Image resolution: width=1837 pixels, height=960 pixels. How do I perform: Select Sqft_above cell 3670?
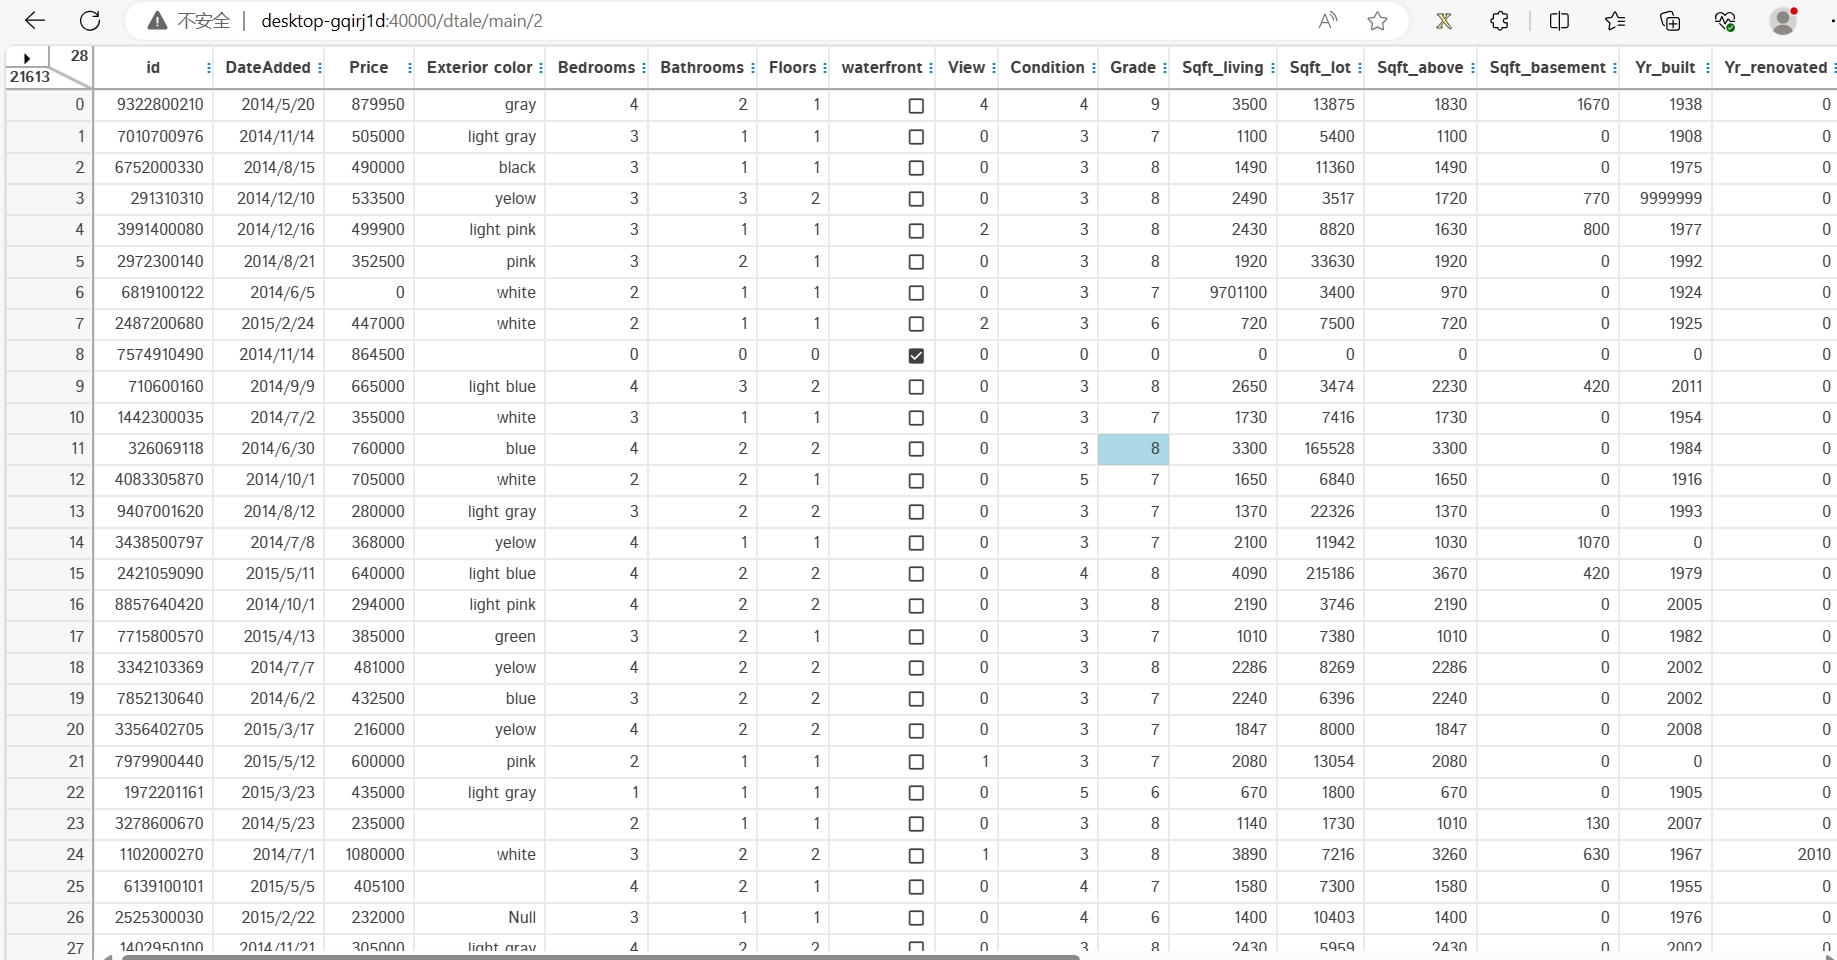(x=1421, y=574)
